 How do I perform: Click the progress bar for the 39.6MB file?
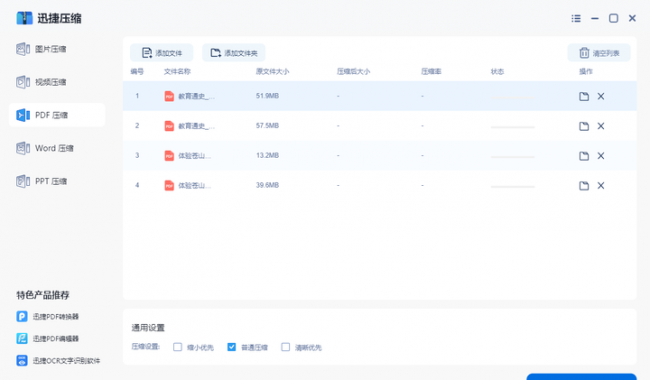[512, 186]
